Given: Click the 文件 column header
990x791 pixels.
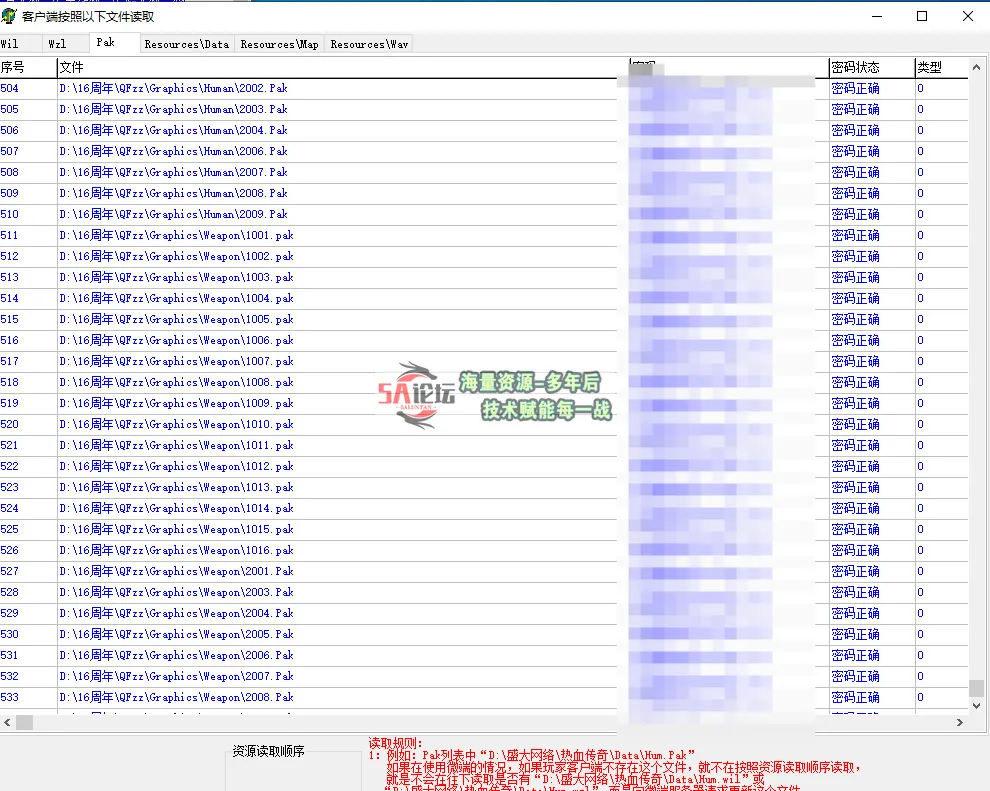Looking at the screenshot, I should click(x=343, y=68).
